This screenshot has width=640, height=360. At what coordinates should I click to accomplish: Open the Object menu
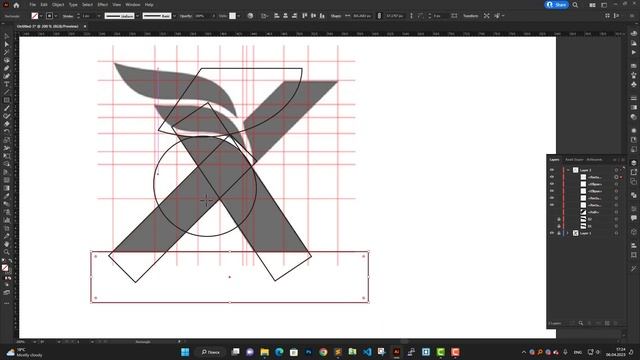tap(58, 5)
